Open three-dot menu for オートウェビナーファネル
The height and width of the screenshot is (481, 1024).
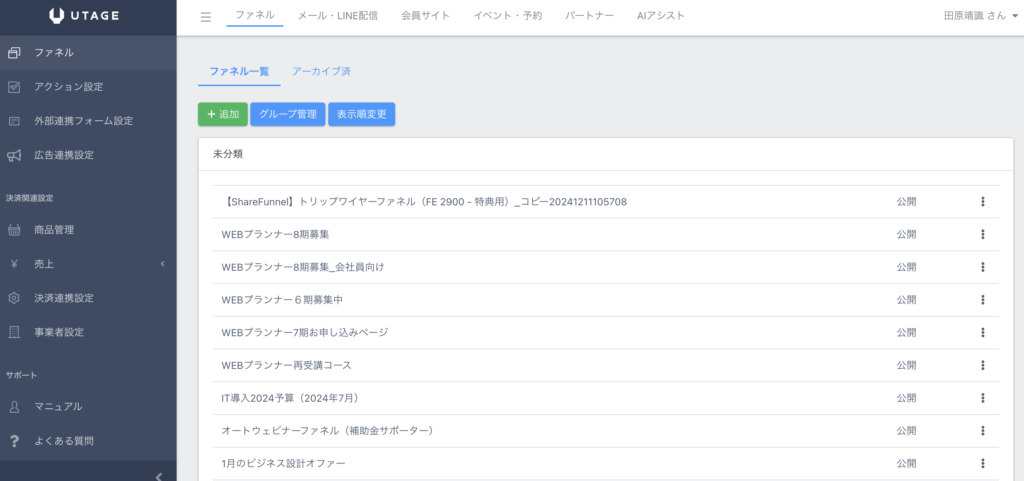tap(982, 431)
